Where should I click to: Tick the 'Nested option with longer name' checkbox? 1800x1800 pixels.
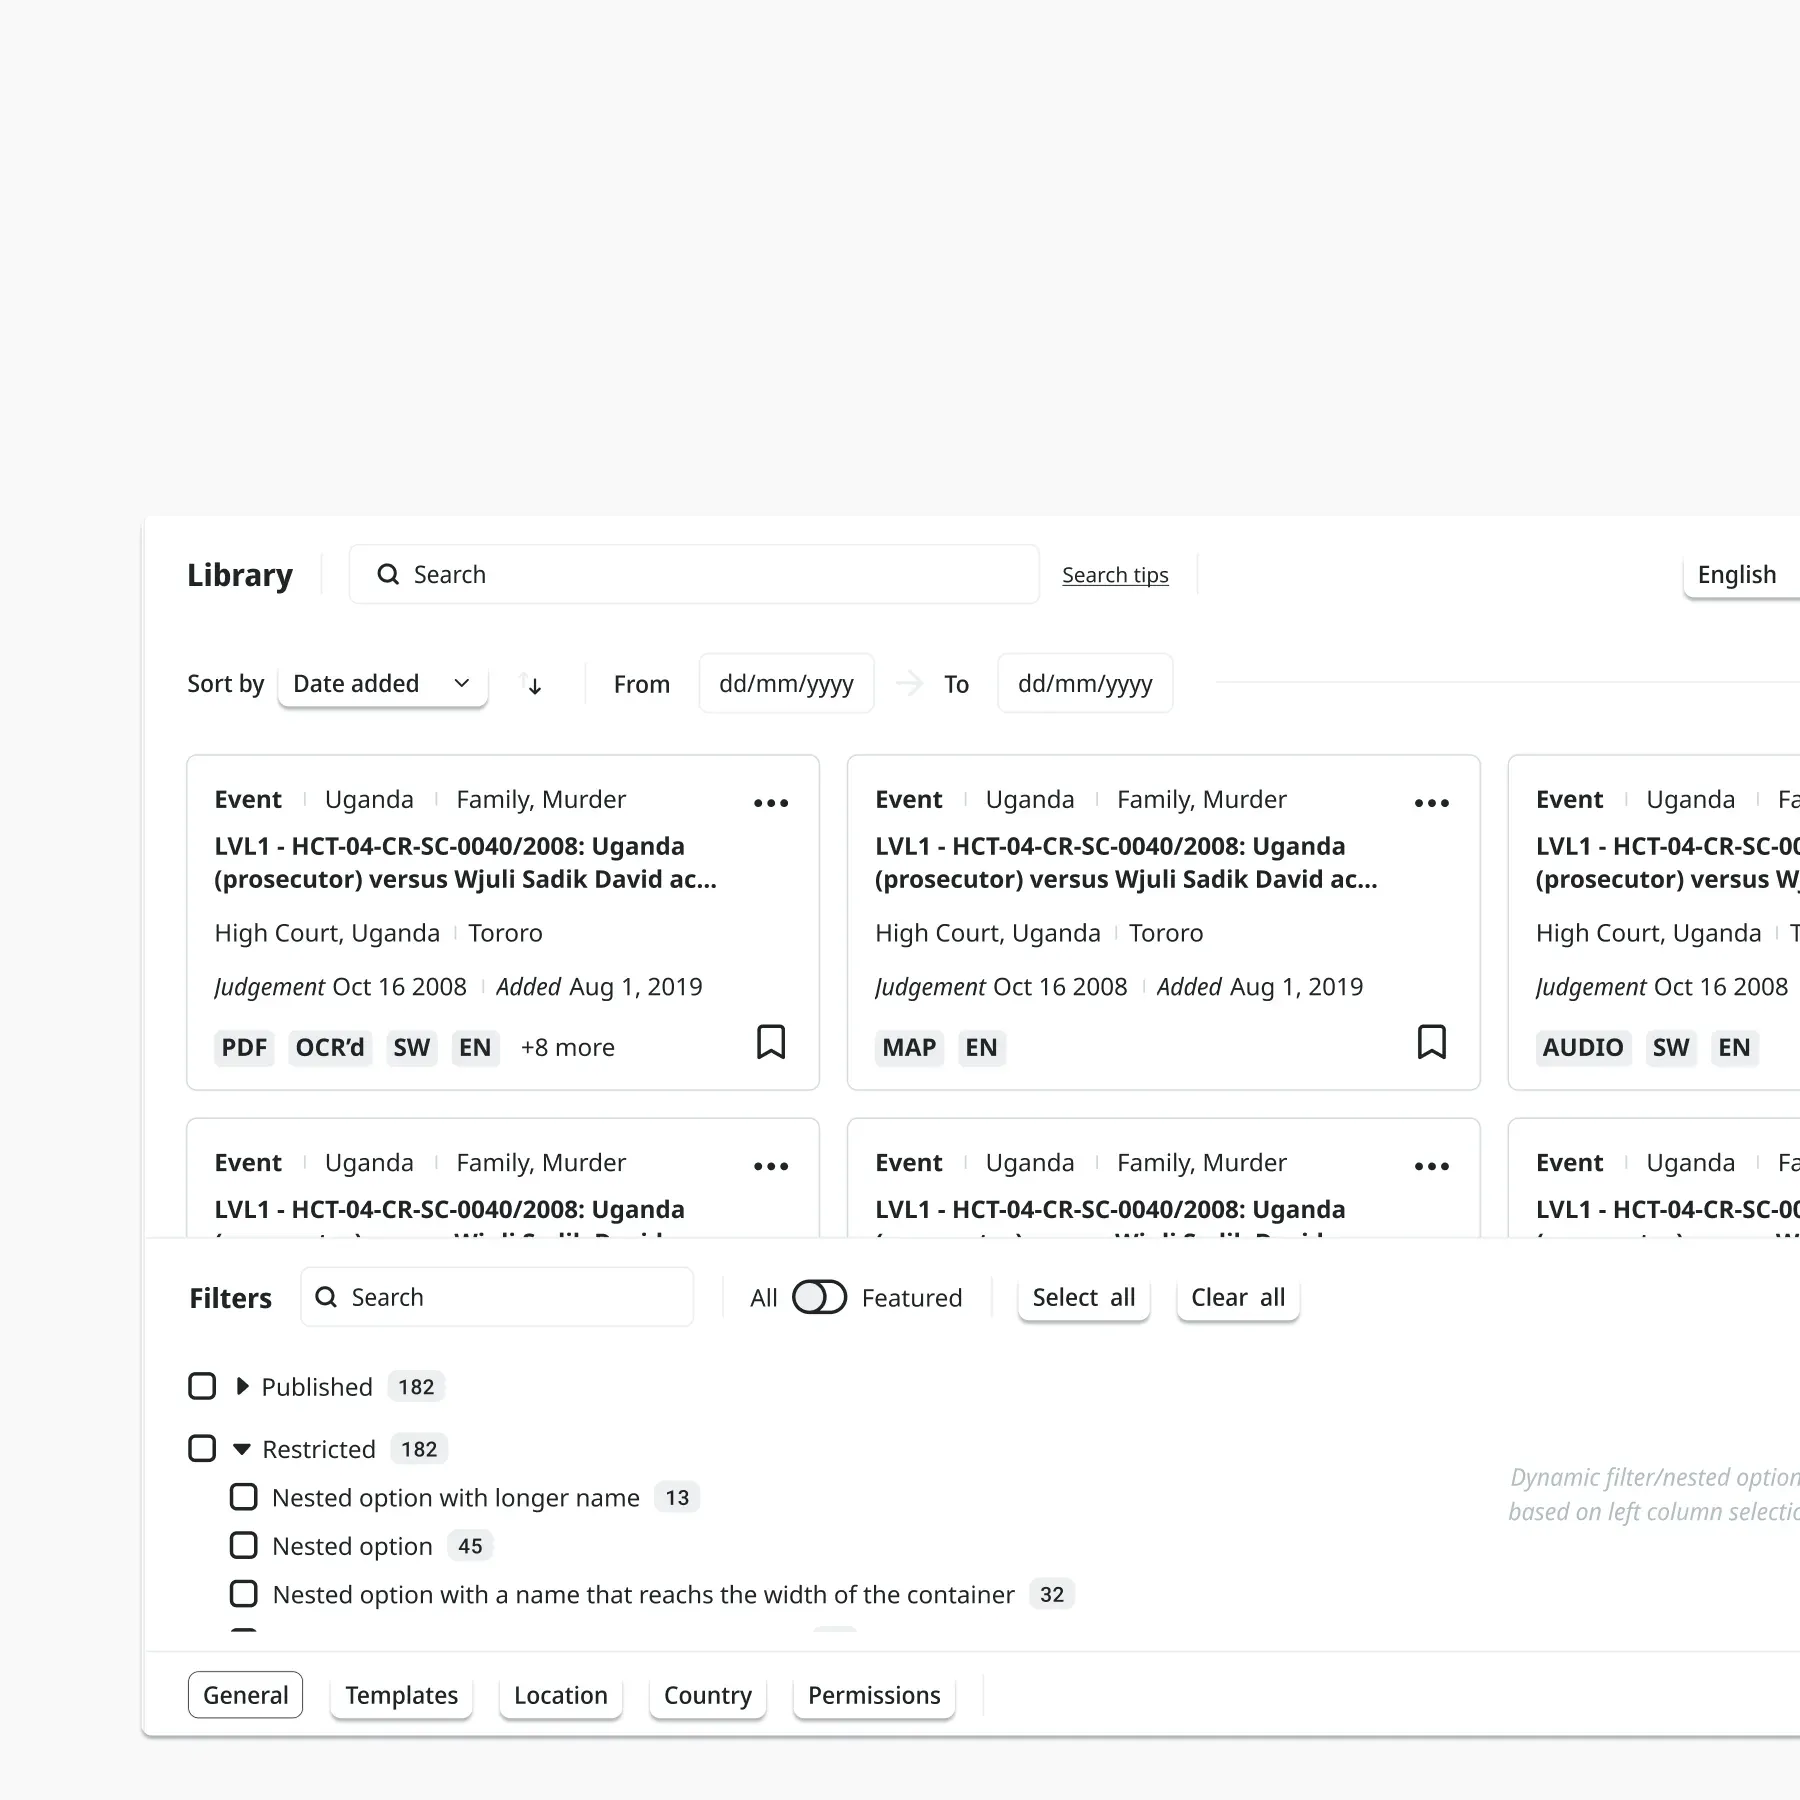click(243, 1497)
